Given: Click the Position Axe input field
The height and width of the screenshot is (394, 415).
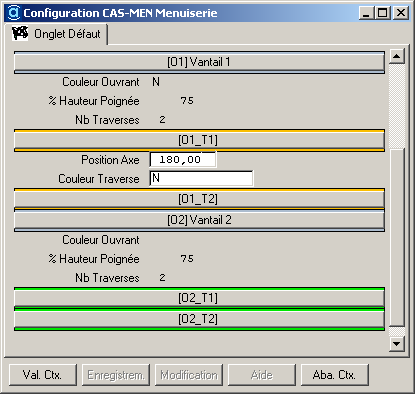Looking at the screenshot, I should pos(183,160).
